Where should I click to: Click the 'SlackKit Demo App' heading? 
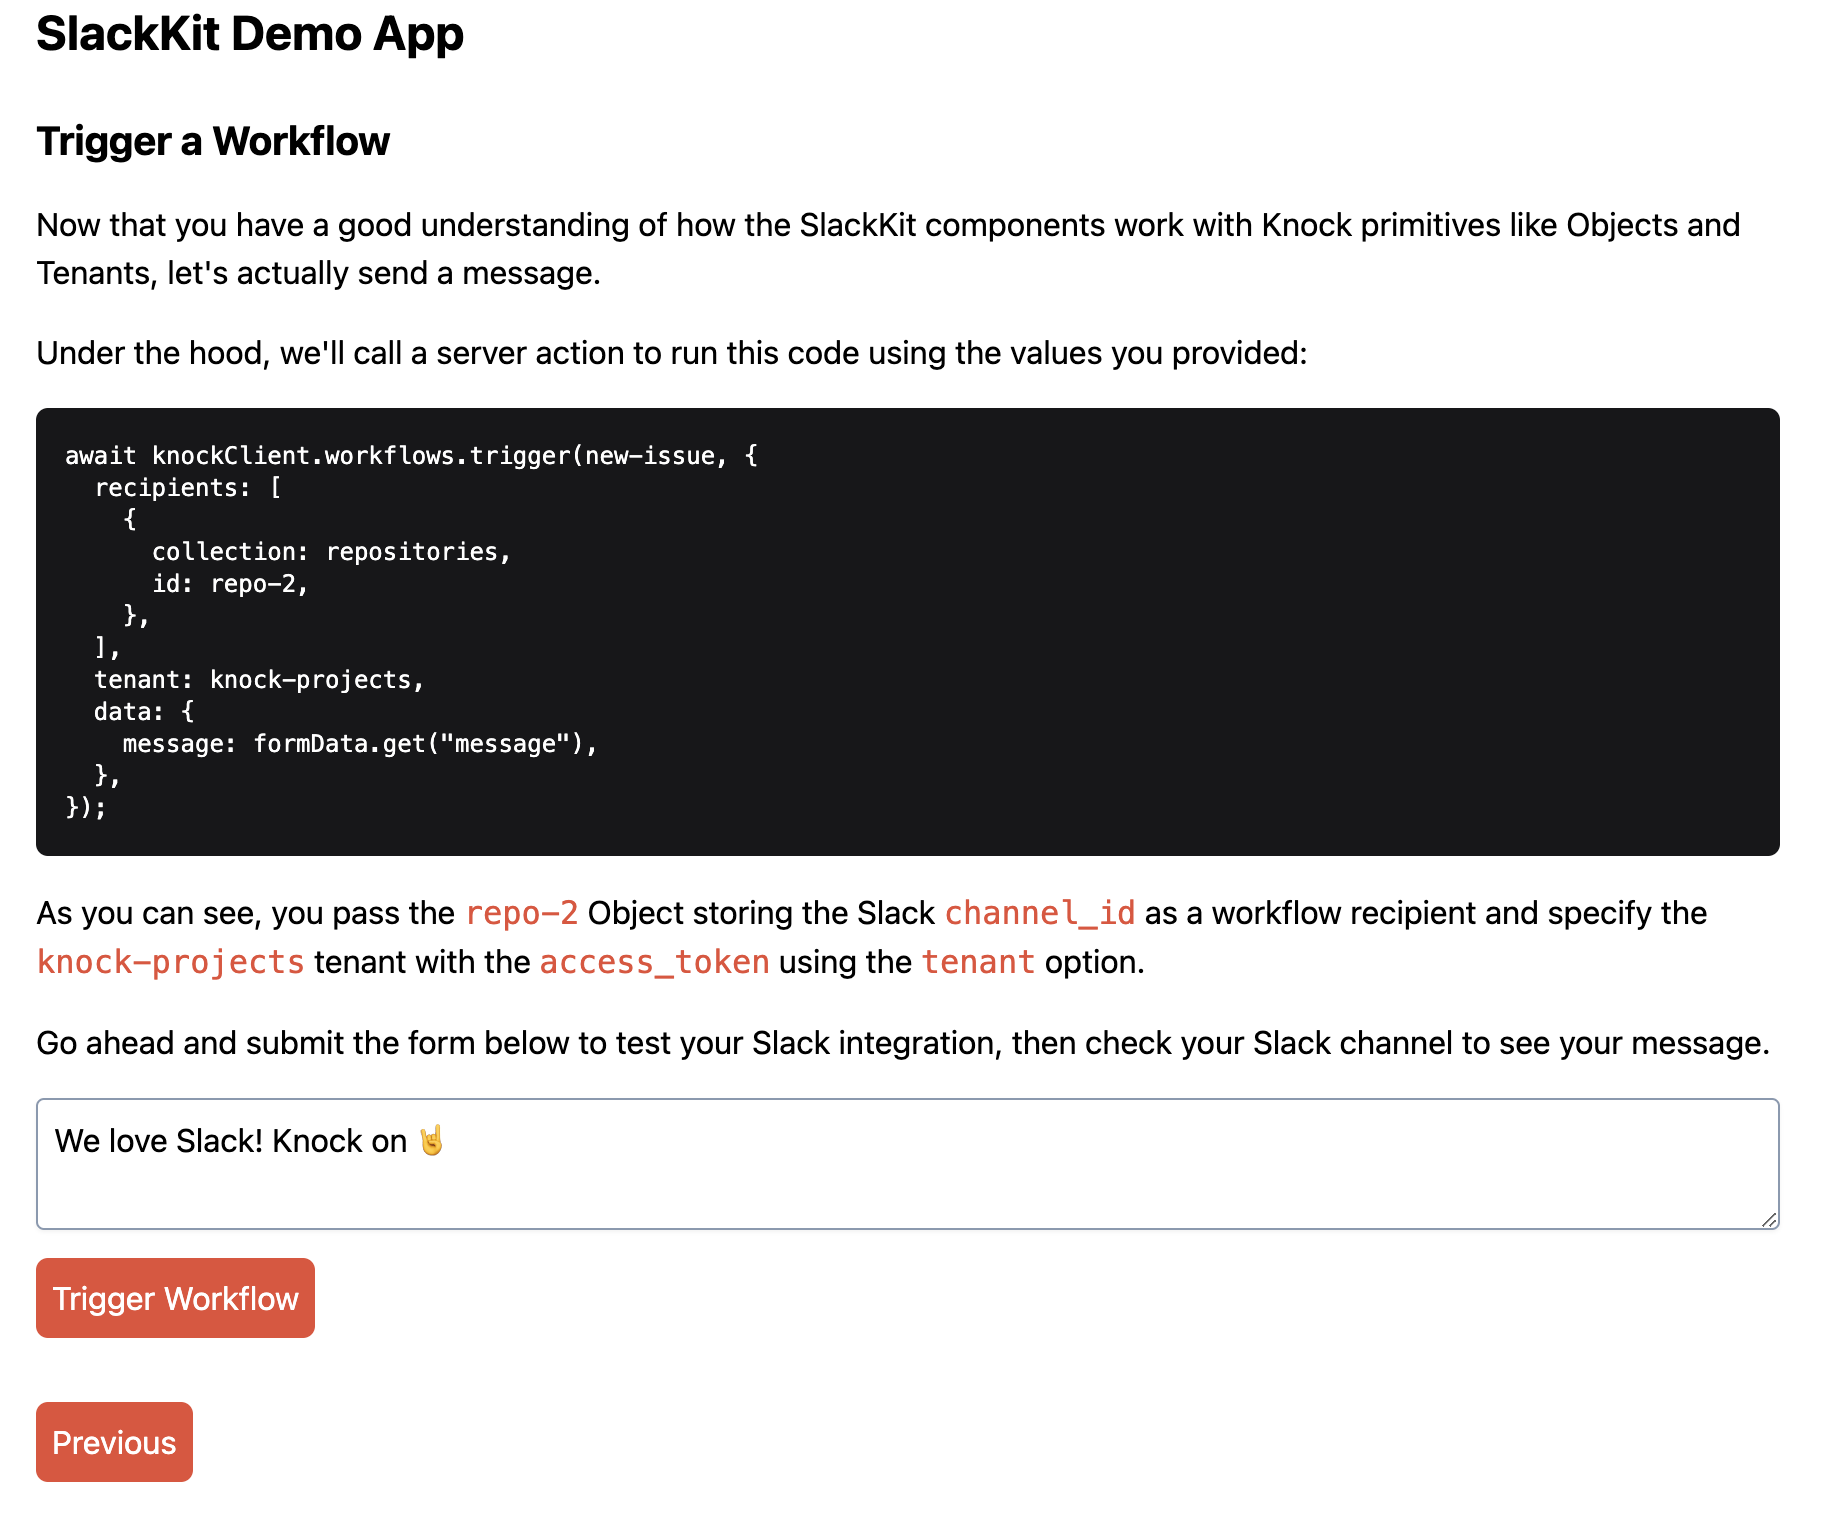click(x=249, y=34)
